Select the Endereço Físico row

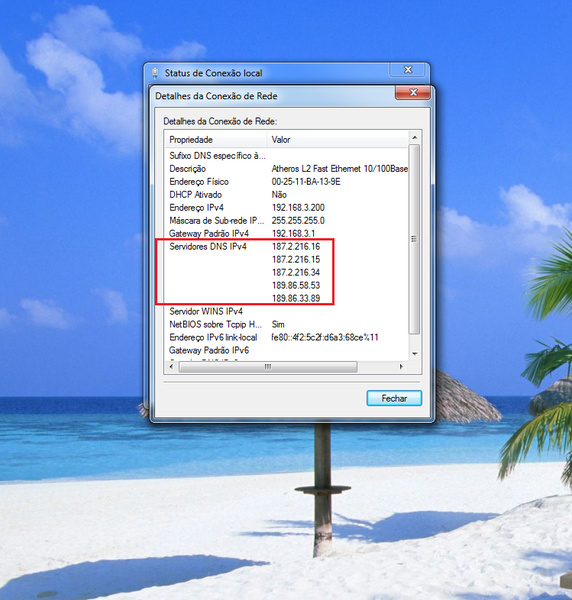coord(287,182)
